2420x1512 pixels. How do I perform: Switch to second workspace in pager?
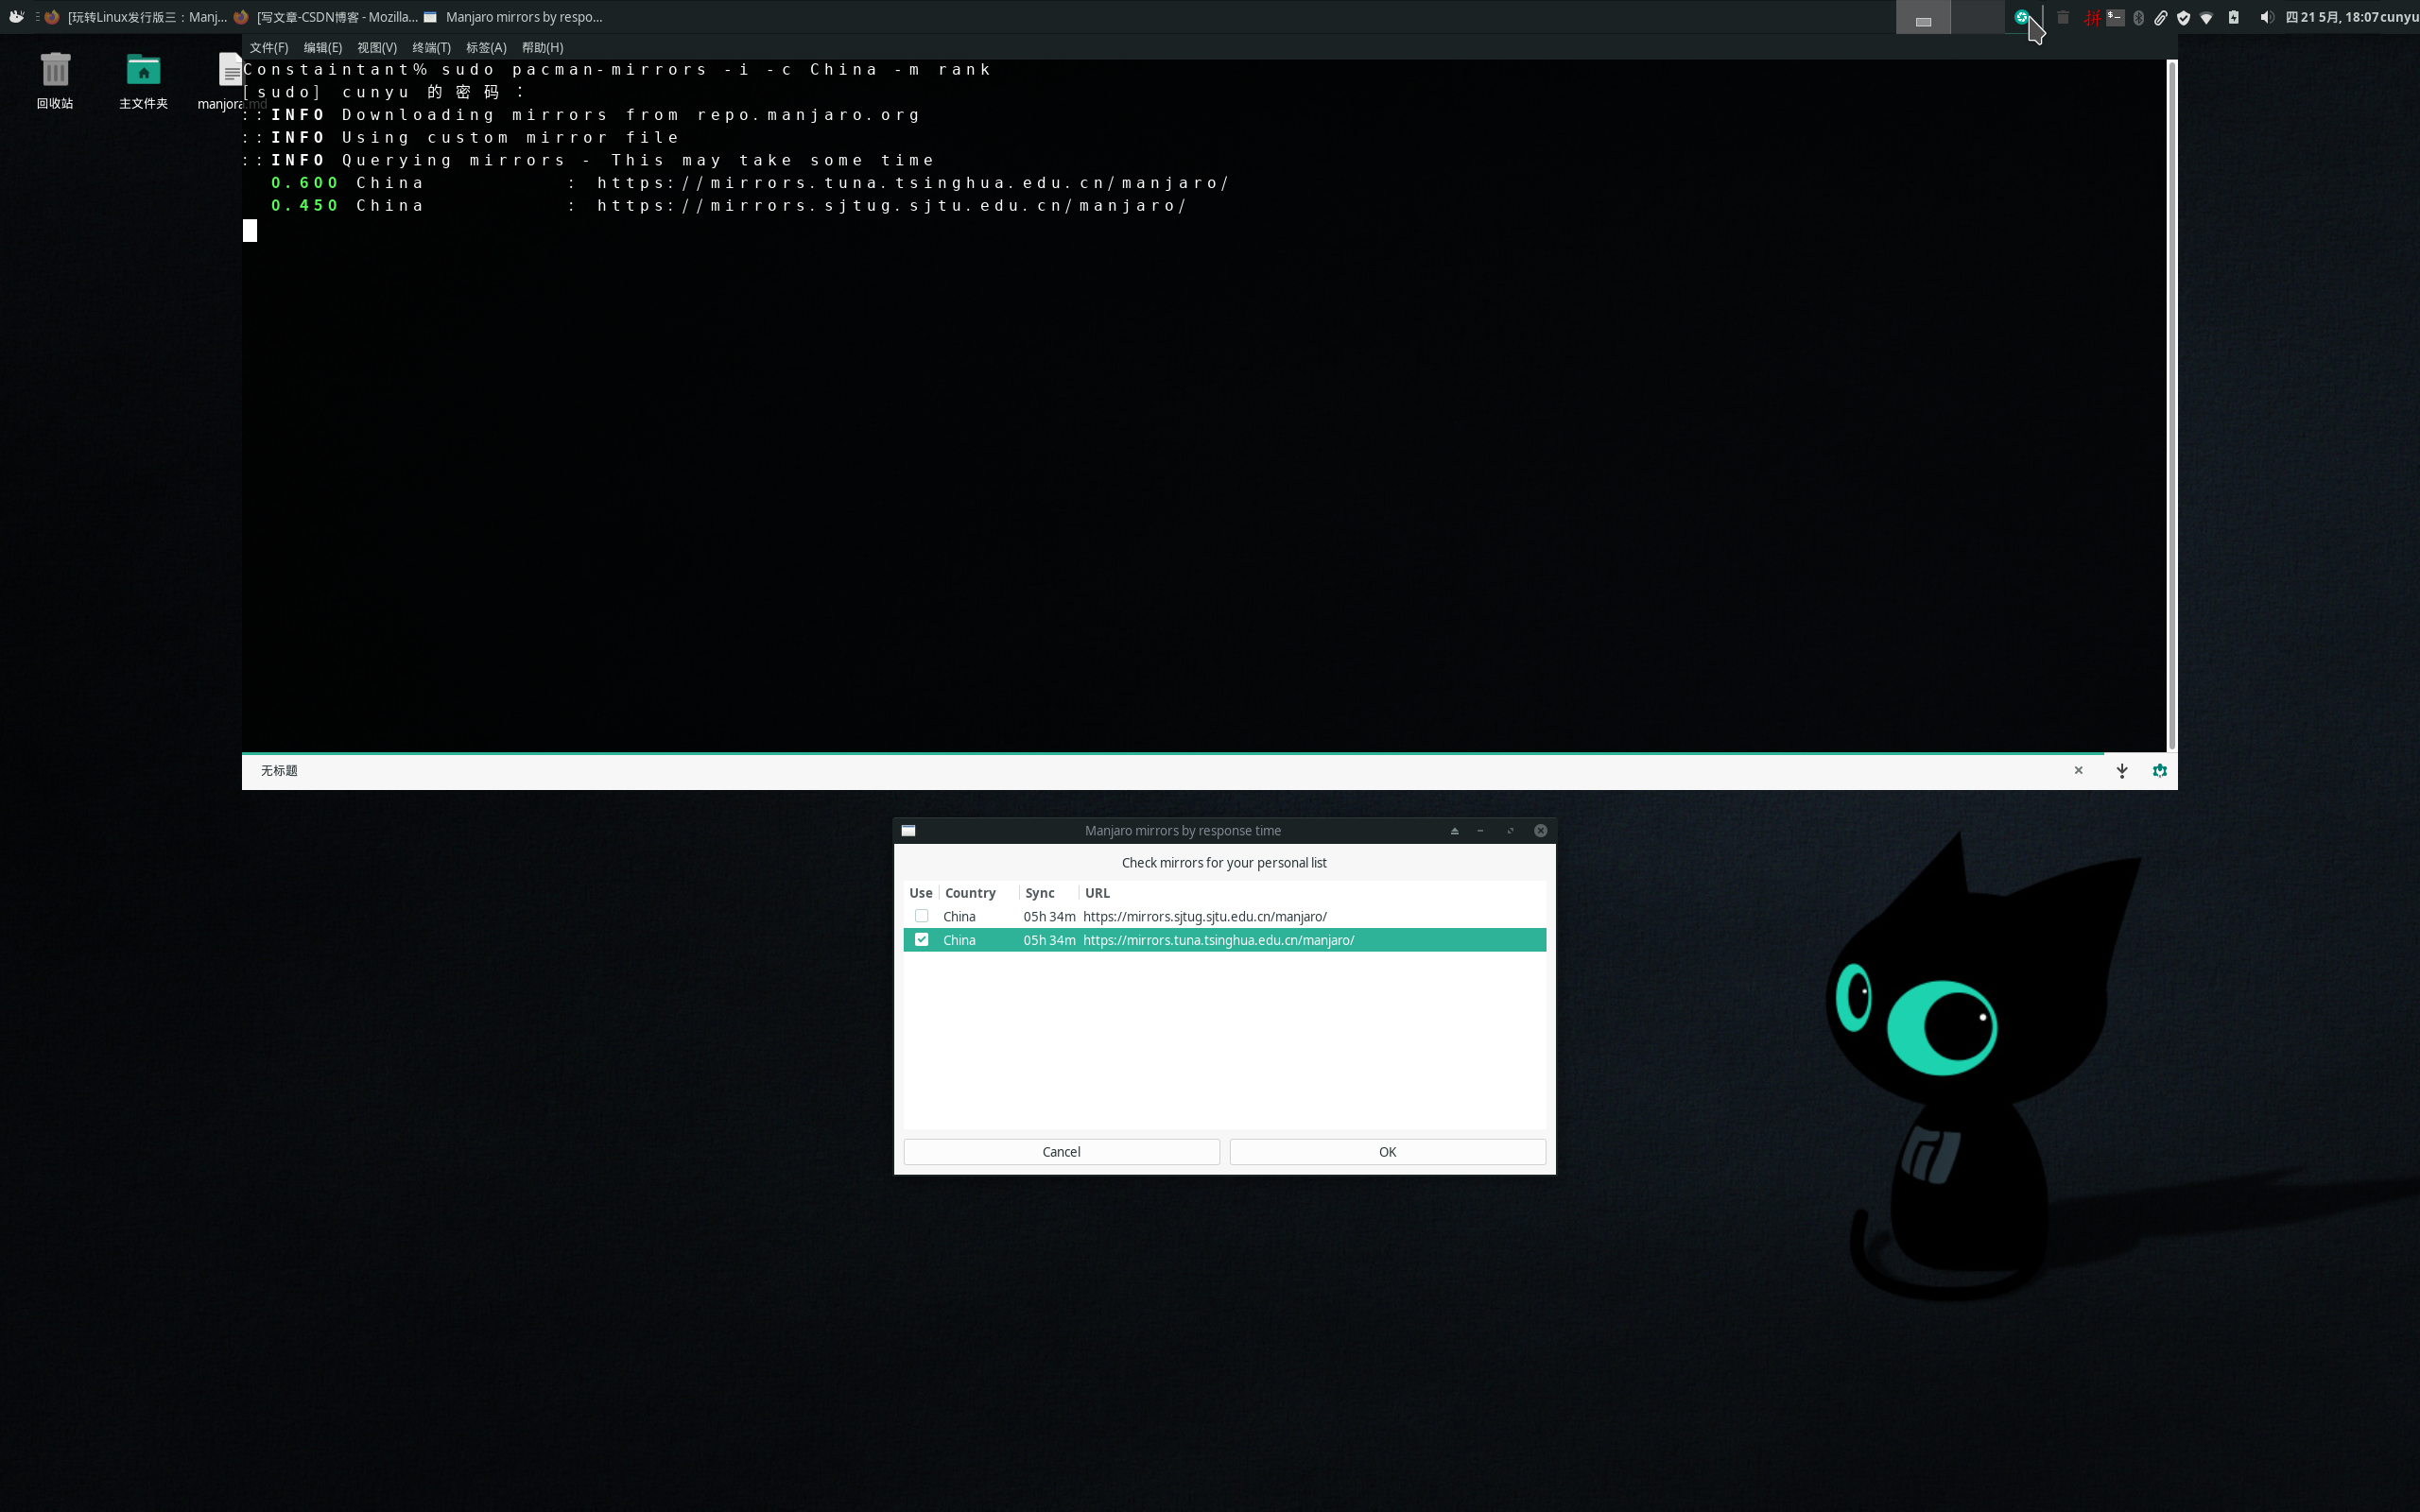point(1977,17)
